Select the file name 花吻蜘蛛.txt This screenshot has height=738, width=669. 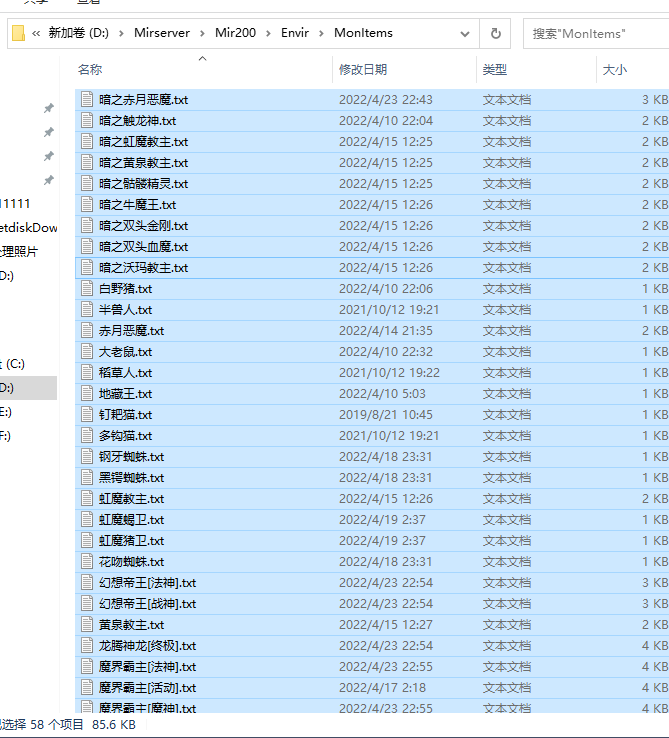(x=131, y=562)
